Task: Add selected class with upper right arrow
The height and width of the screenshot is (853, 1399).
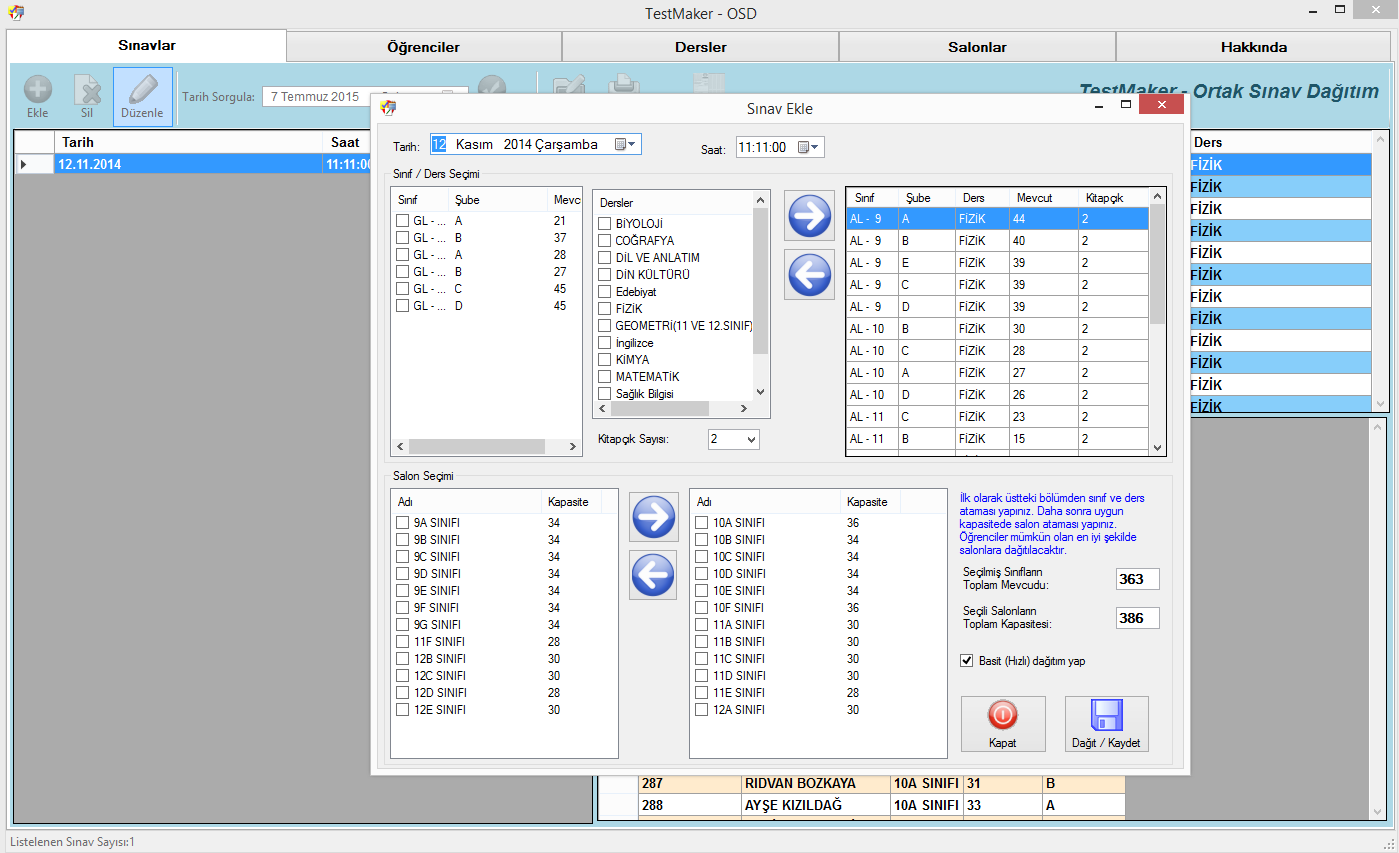Action: (x=809, y=215)
